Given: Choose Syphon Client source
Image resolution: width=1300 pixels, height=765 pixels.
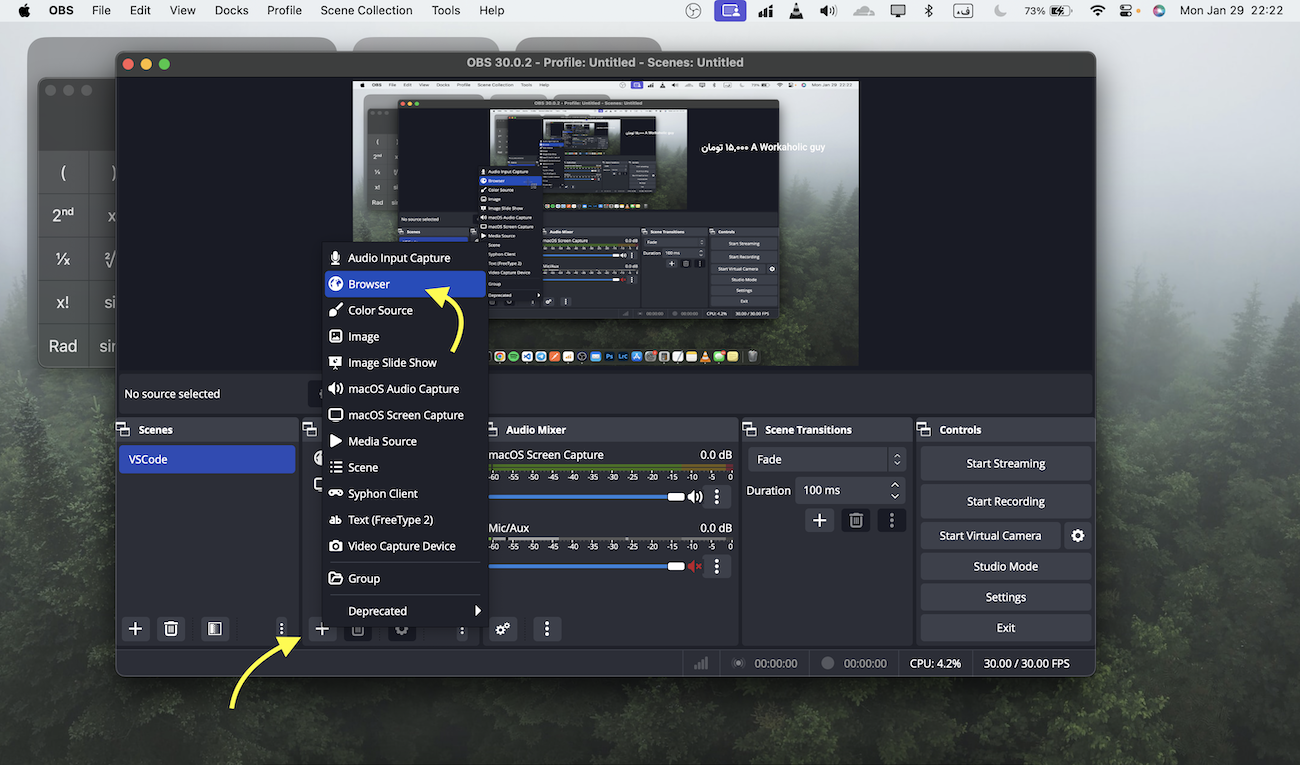Looking at the screenshot, I should tap(405, 493).
